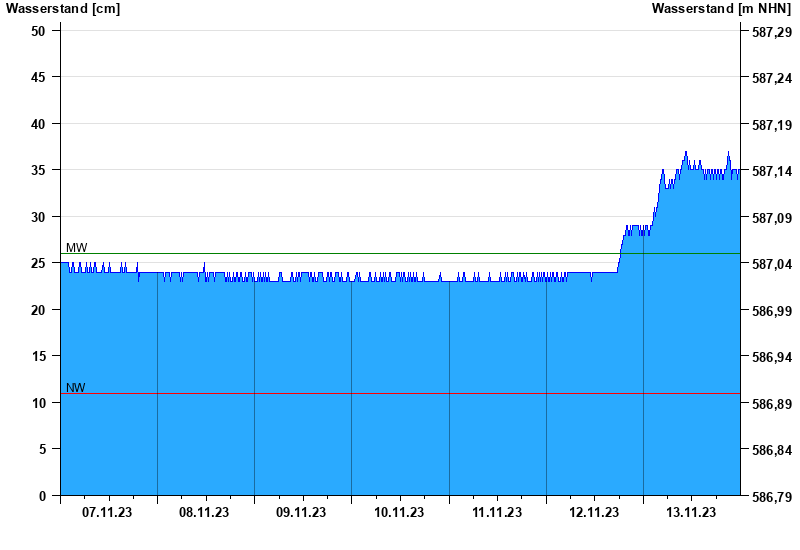Click the MW mean water label

(x=77, y=247)
